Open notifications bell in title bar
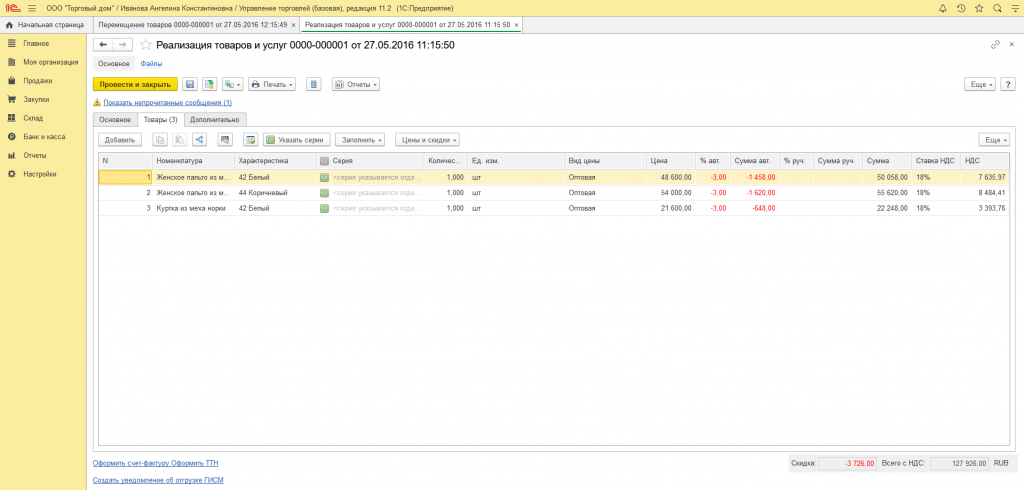 pyautogui.click(x=942, y=8)
